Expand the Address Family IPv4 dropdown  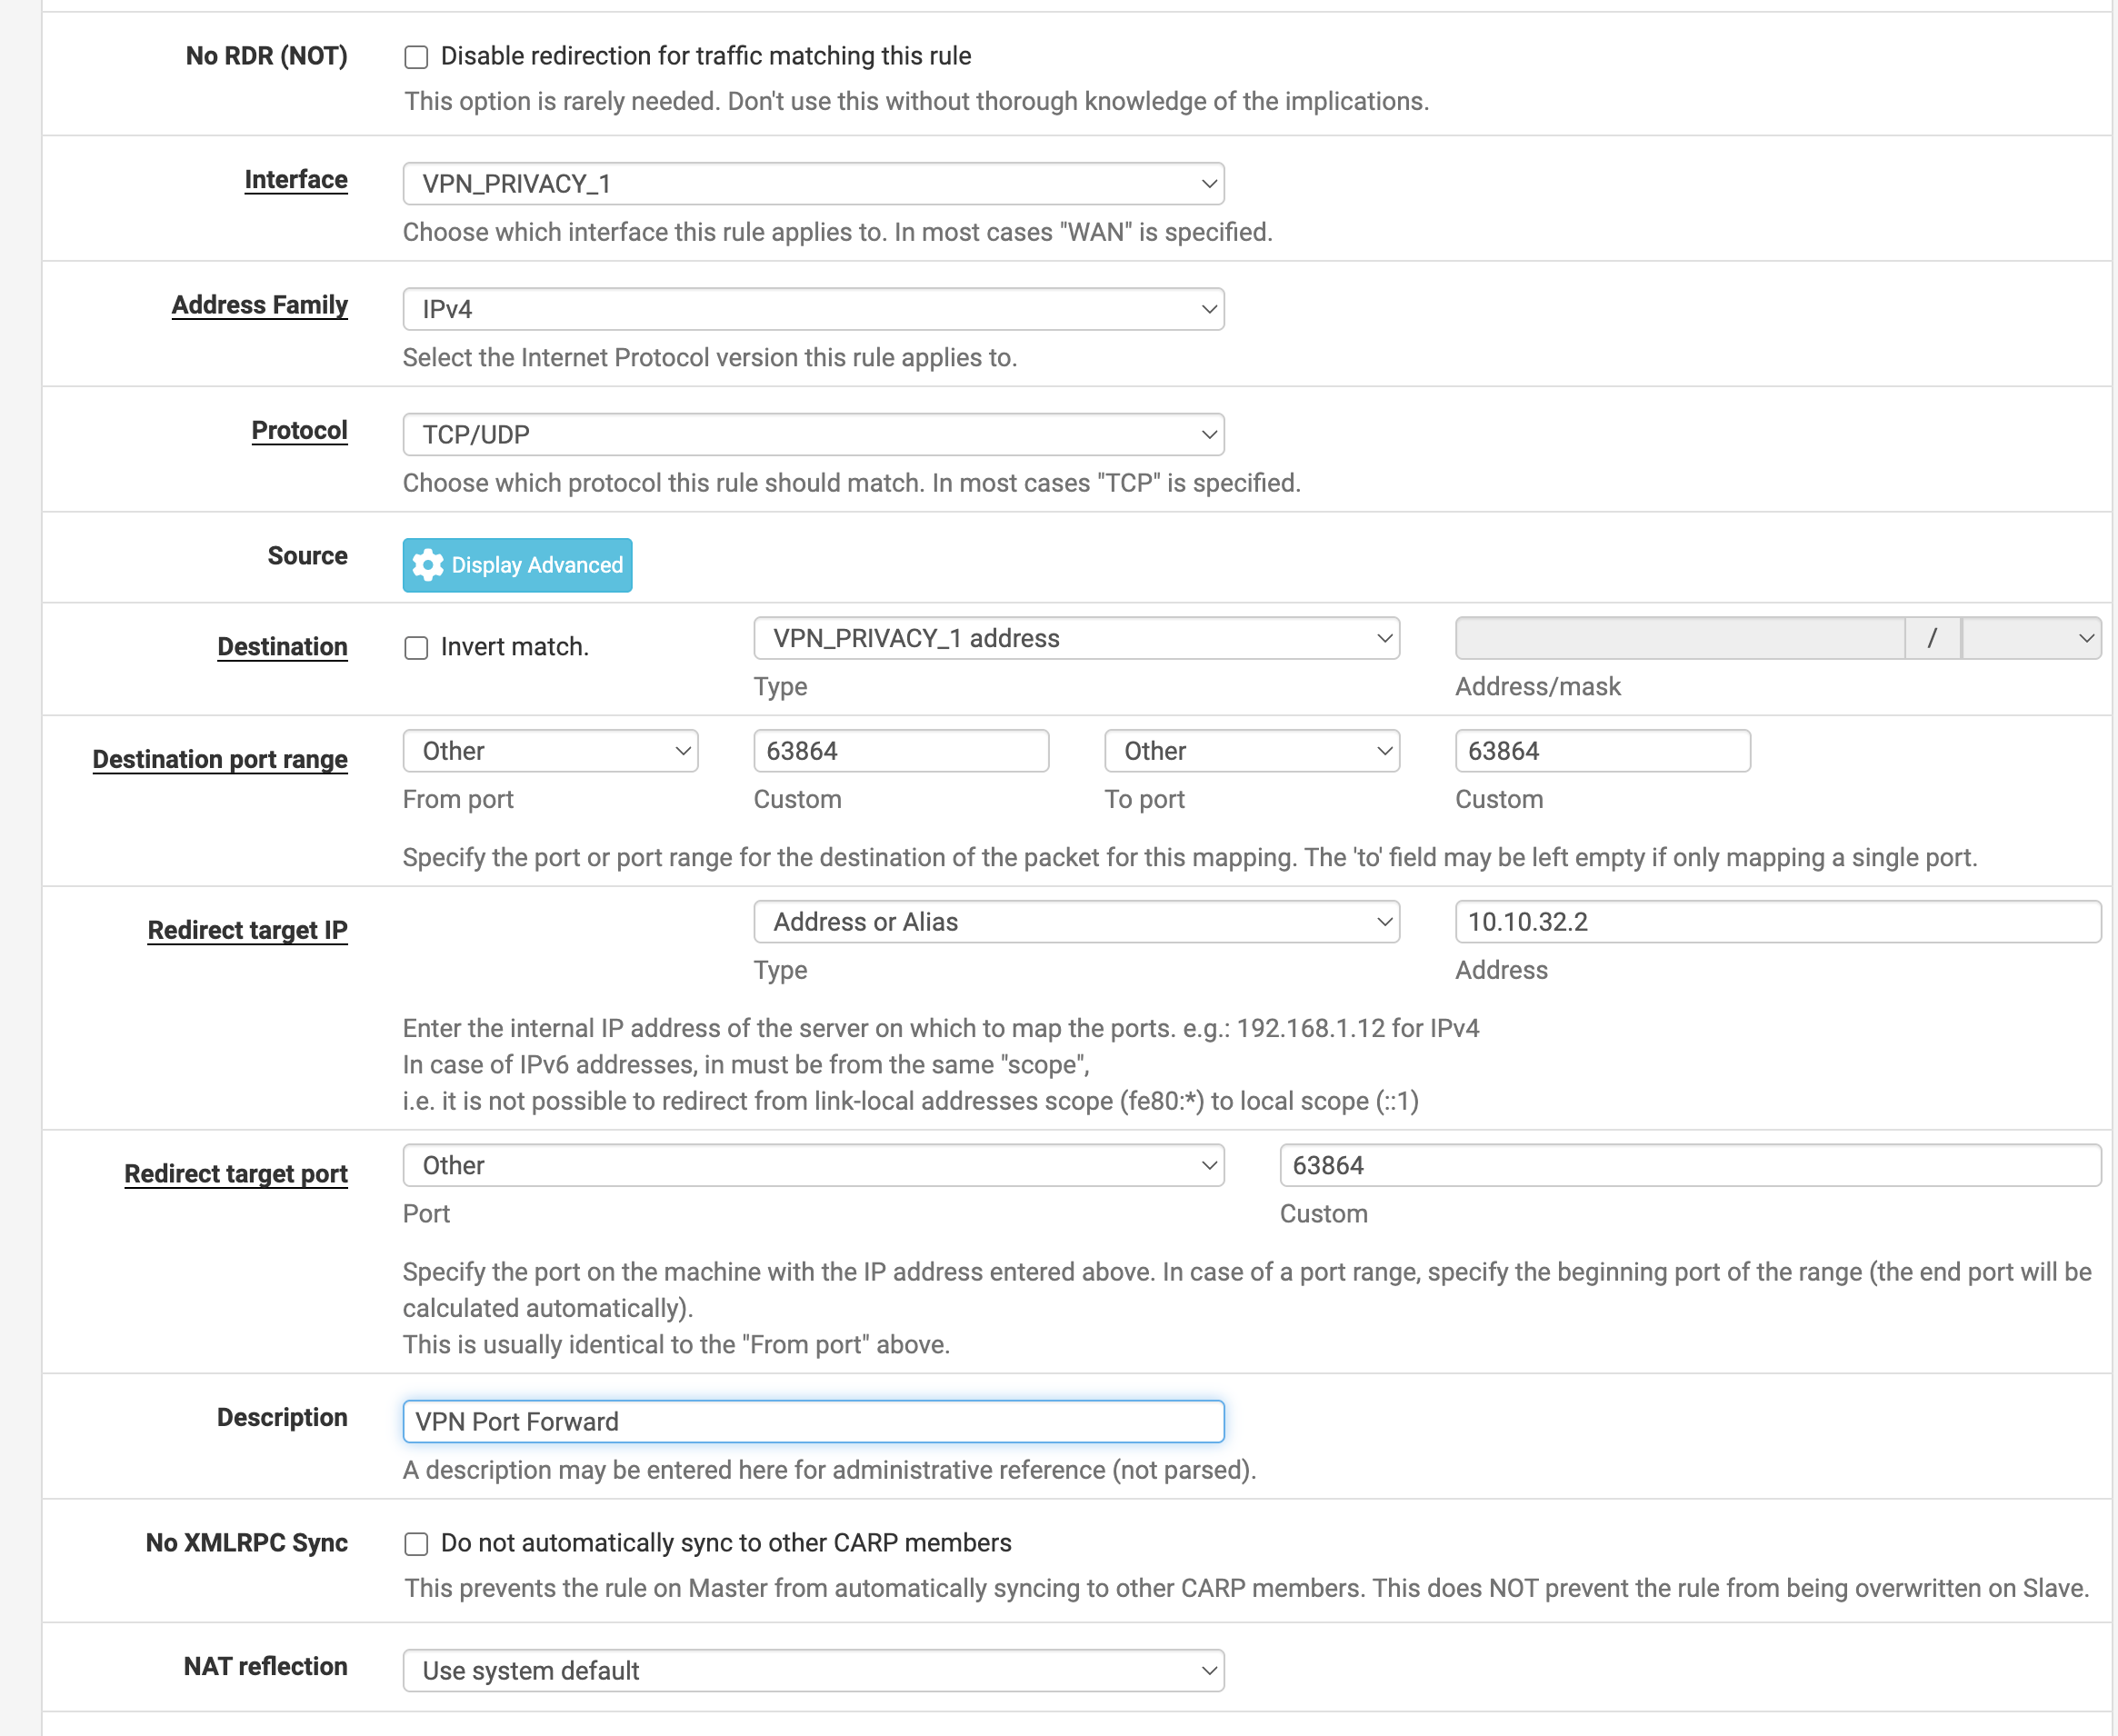coord(813,309)
